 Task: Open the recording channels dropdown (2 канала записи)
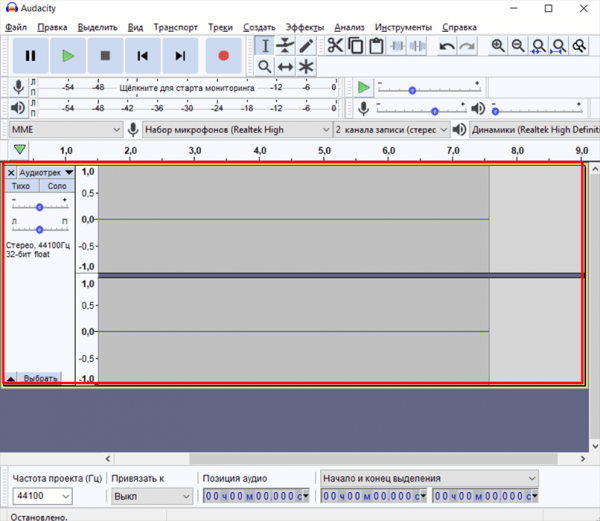point(391,130)
